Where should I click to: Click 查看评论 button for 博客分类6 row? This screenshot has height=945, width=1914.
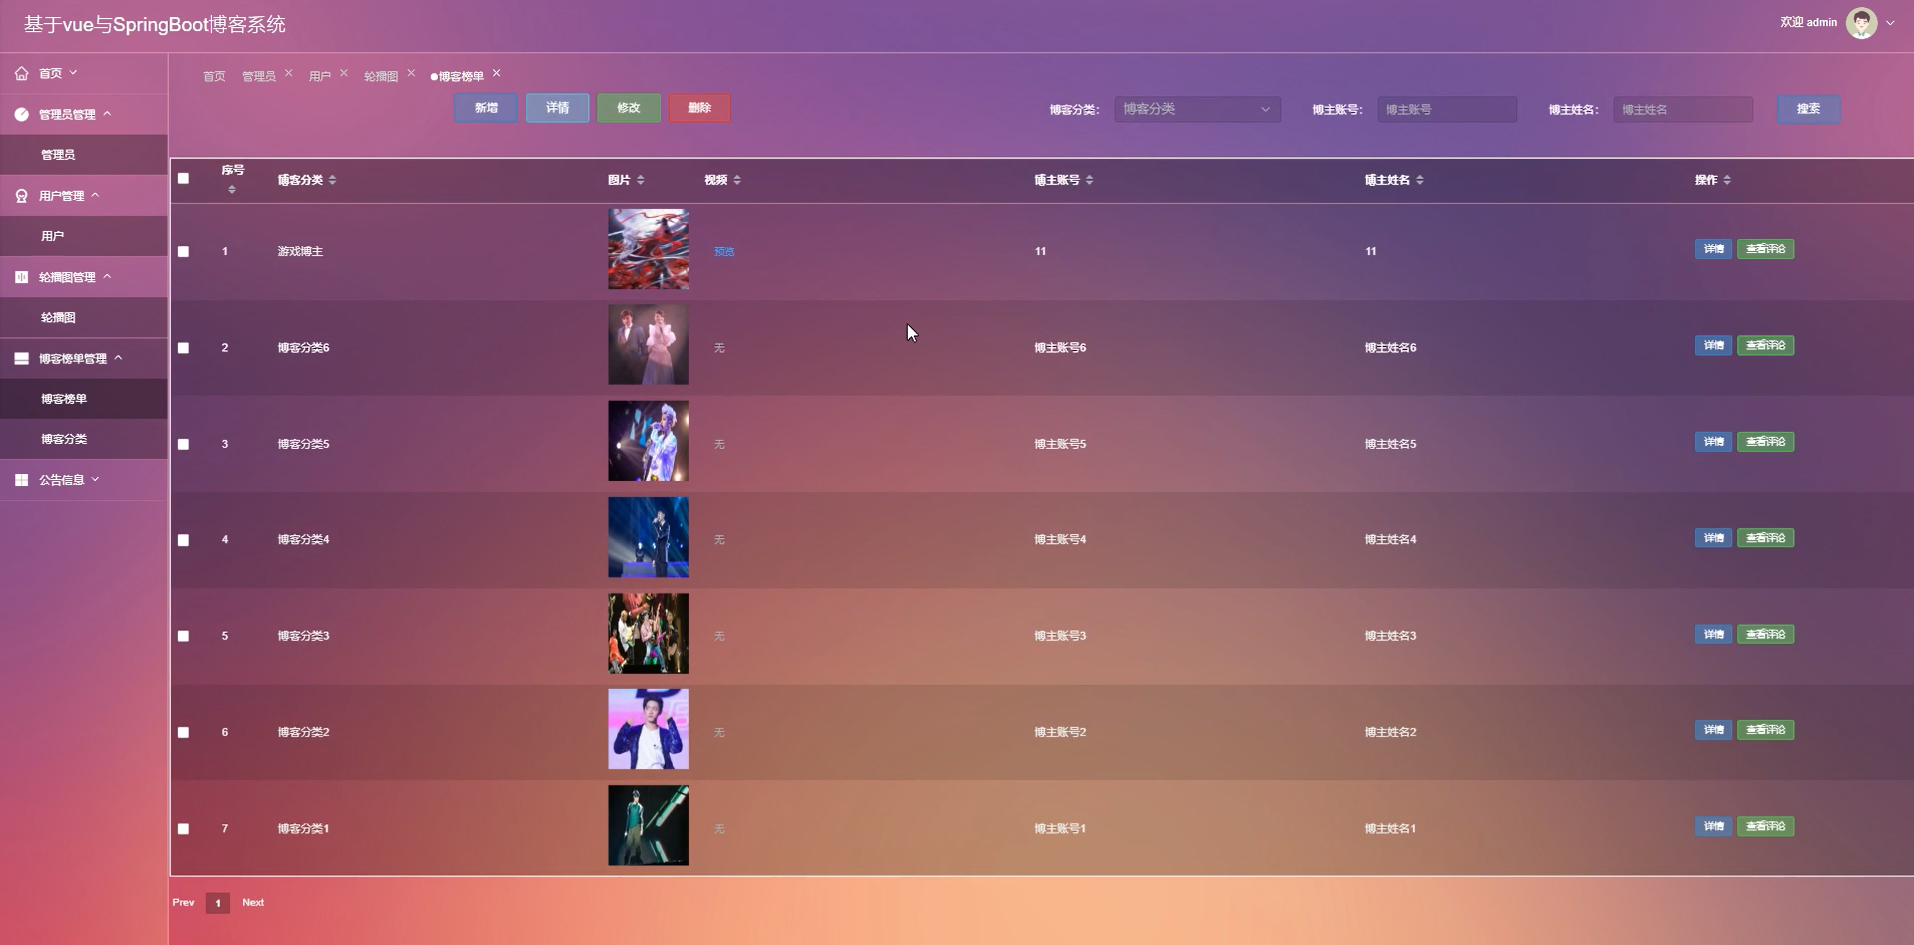coord(1765,345)
